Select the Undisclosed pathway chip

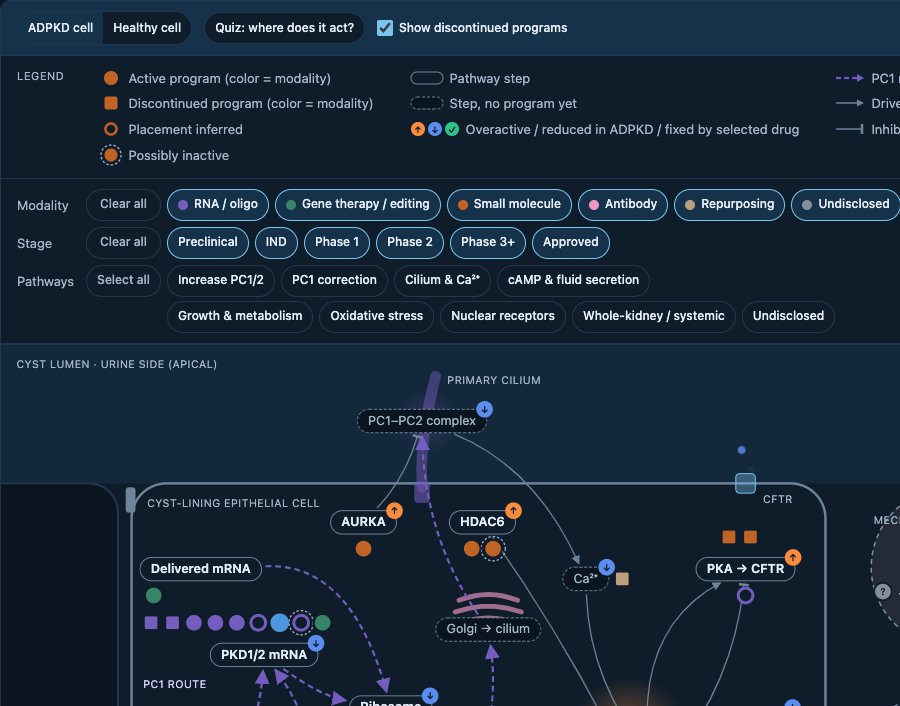(788, 316)
